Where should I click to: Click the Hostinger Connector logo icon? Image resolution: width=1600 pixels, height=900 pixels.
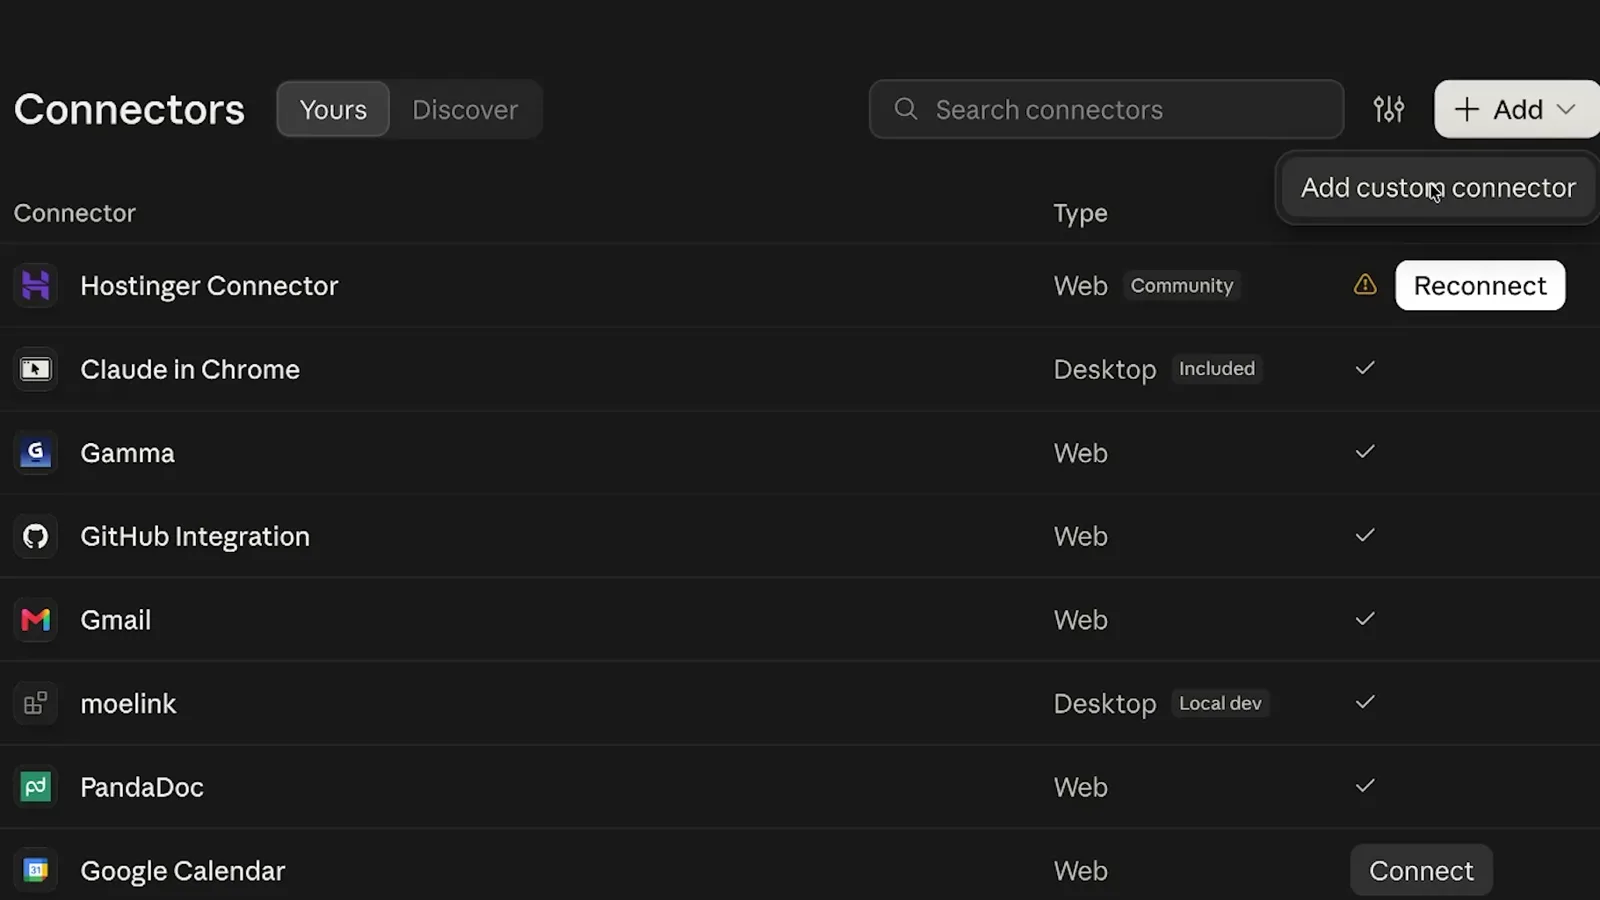[x=35, y=286]
